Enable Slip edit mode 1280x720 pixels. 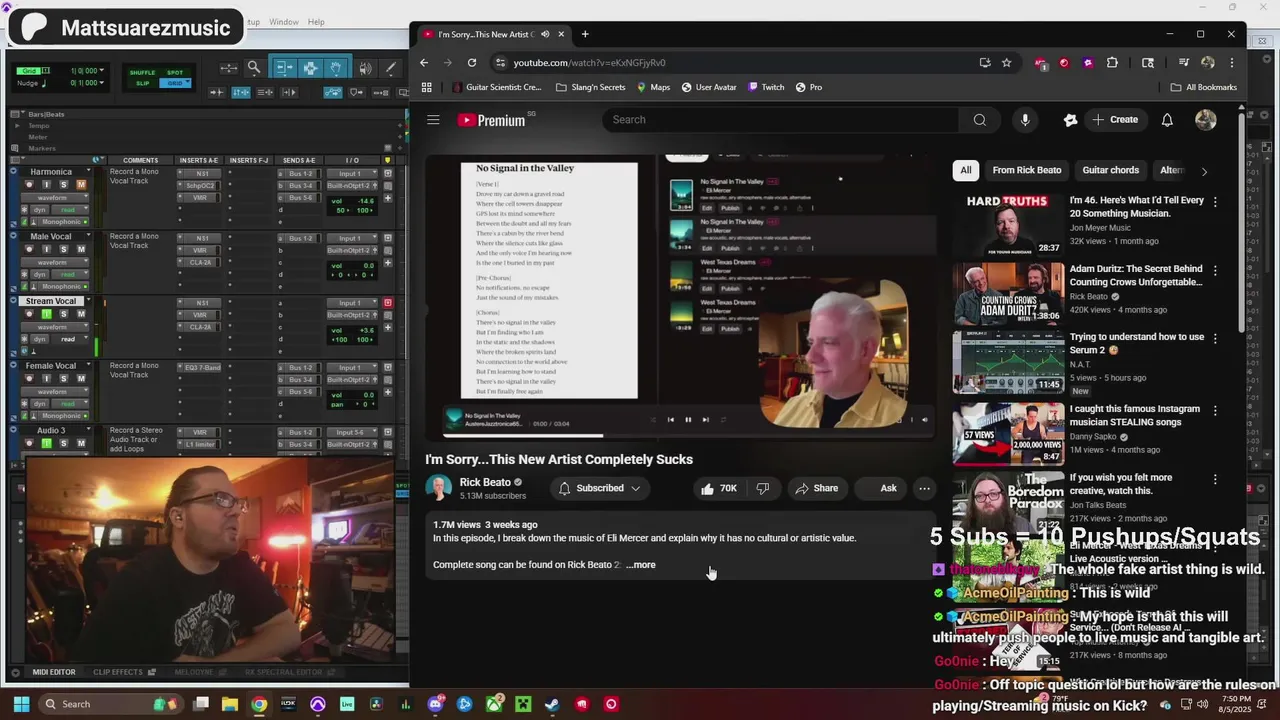click(143, 83)
